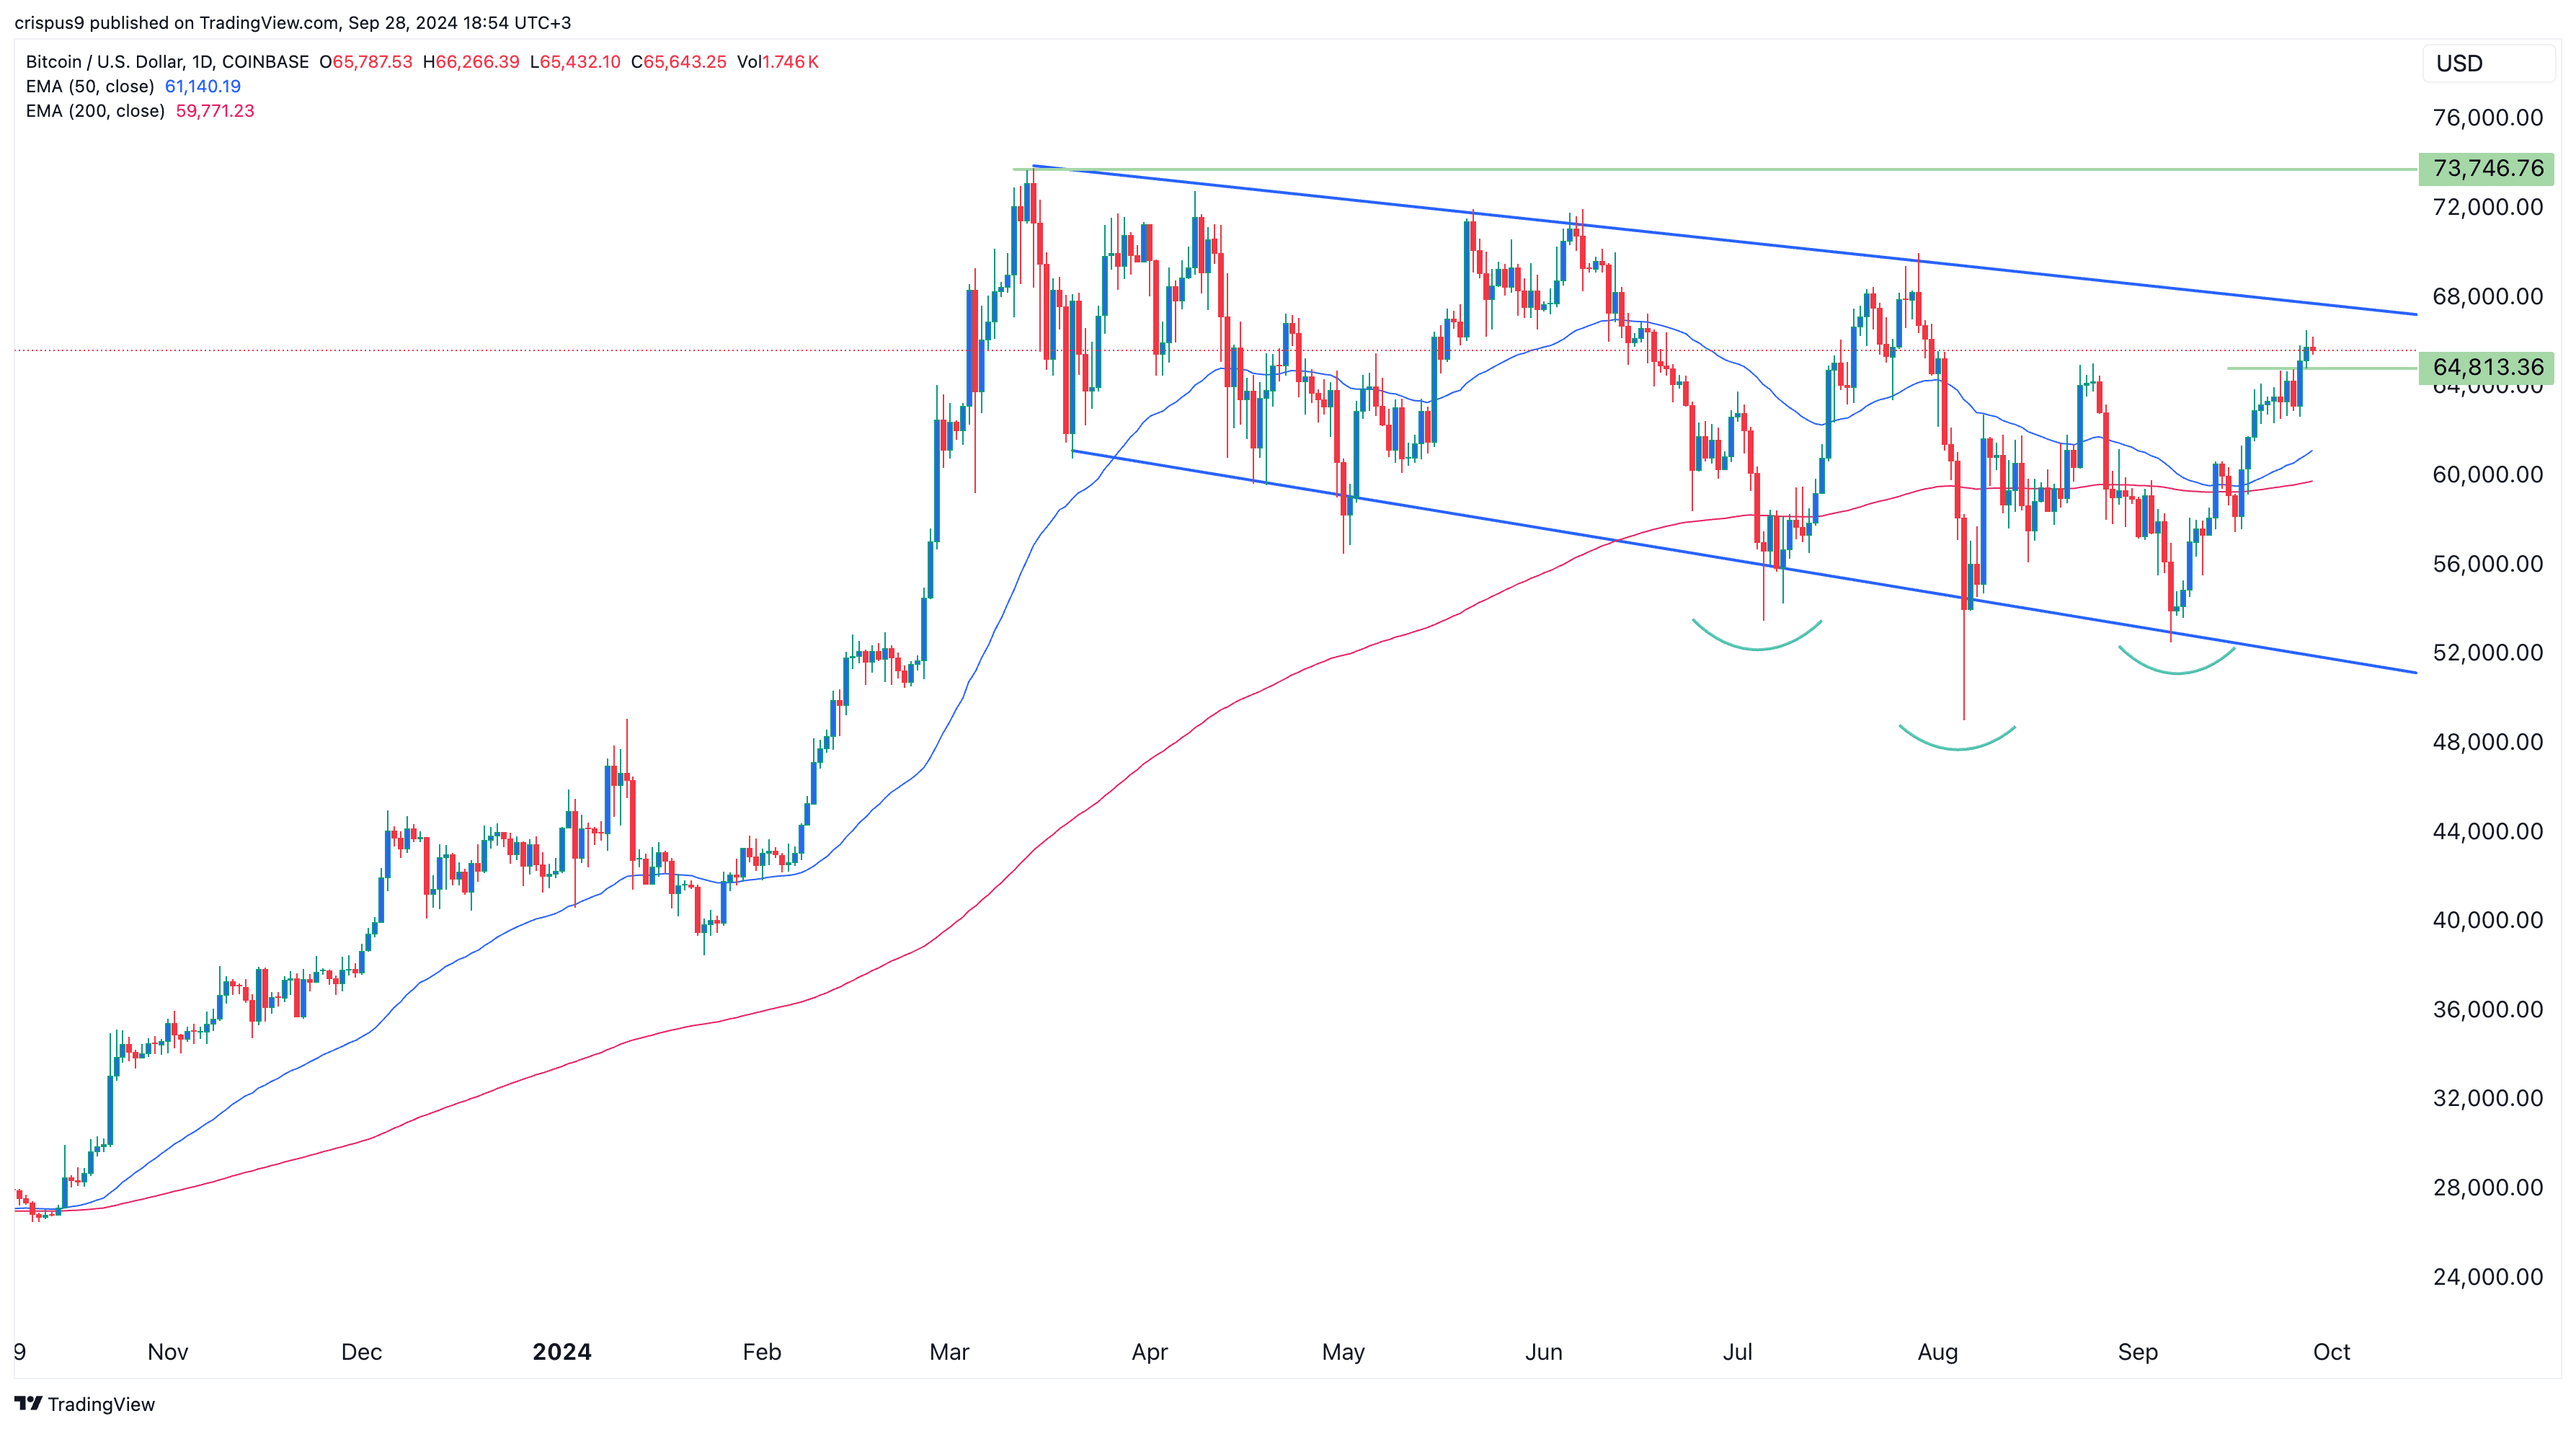Click the 68,000.00 price axis label

click(x=2487, y=296)
